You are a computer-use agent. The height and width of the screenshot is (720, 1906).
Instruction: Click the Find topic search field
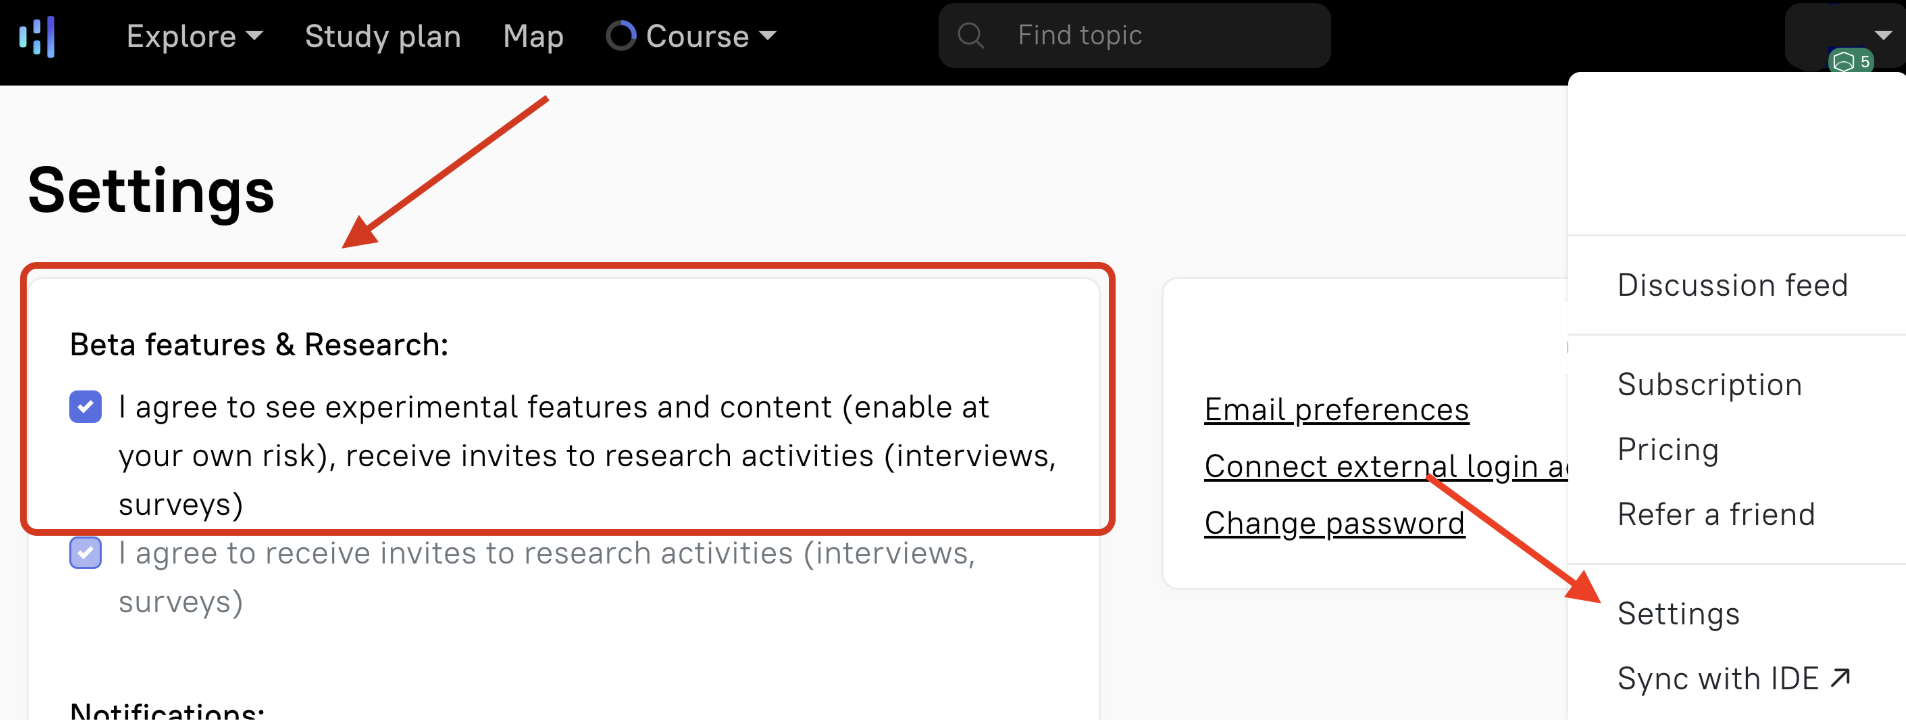pos(1134,36)
